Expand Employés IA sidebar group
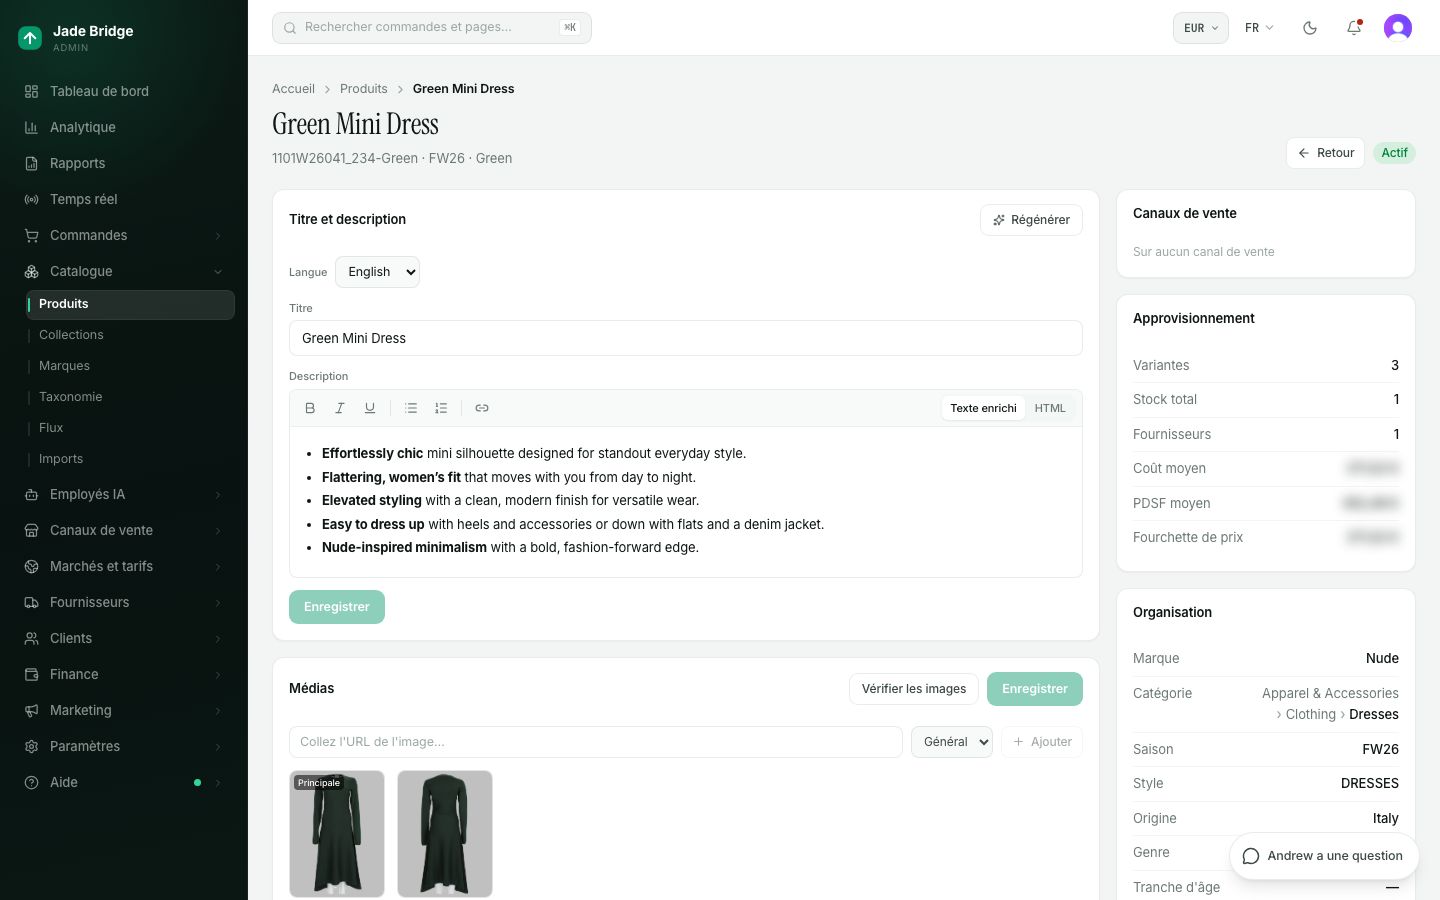The width and height of the screenshot is (1440, 900). [x=124, y=494]
